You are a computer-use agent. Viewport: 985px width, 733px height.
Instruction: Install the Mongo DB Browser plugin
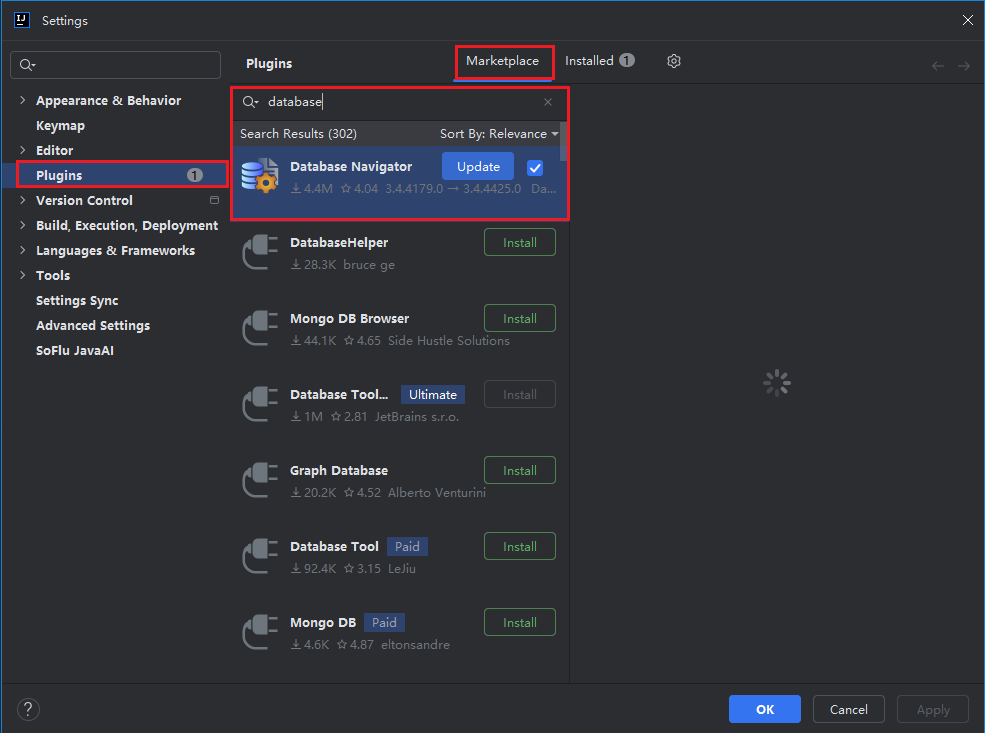520,318
